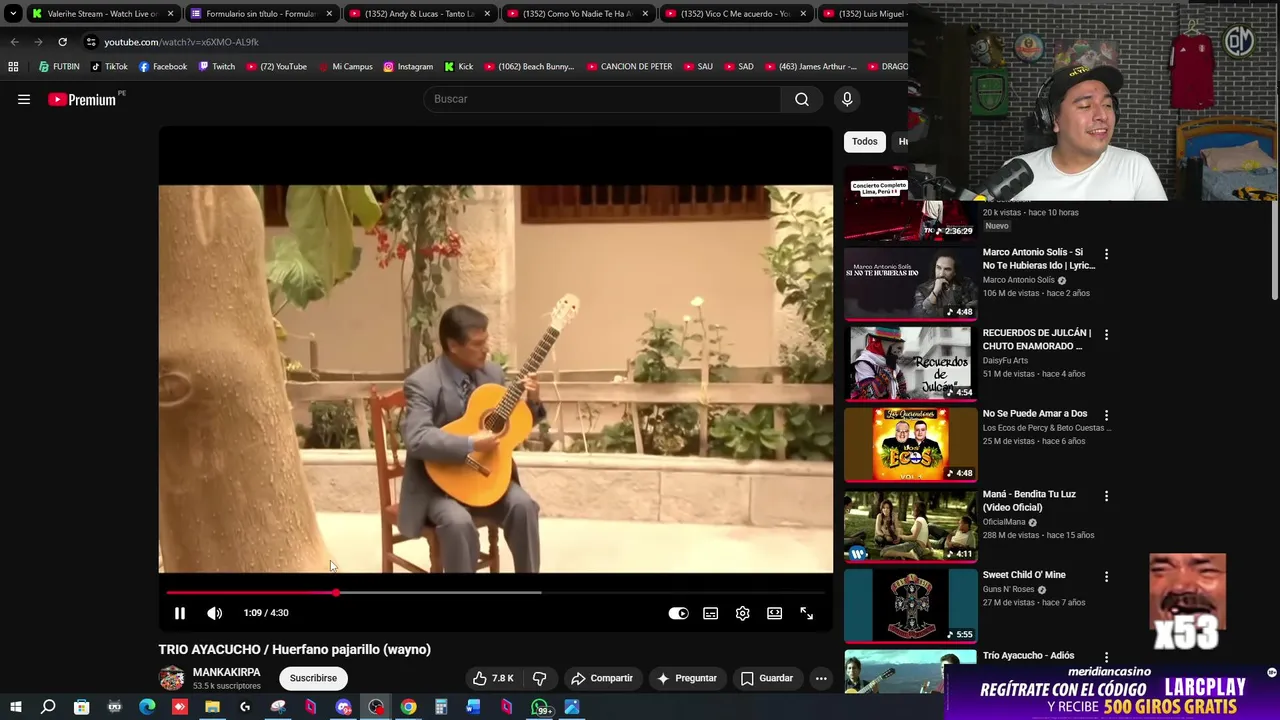Open the MANKAKIRPA channel name link
This screenshot has height=720, width=1280.
(226, 672)
